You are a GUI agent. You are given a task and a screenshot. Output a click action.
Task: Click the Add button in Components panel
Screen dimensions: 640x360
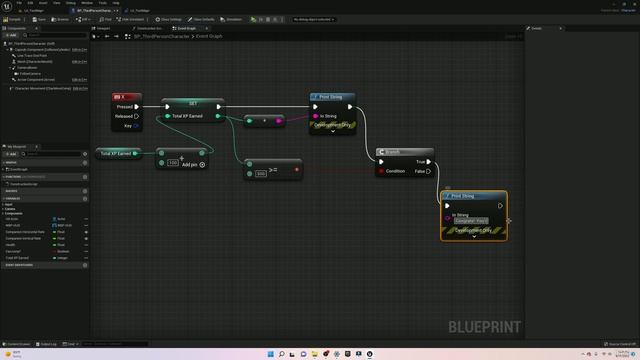[x=11, y=35]
